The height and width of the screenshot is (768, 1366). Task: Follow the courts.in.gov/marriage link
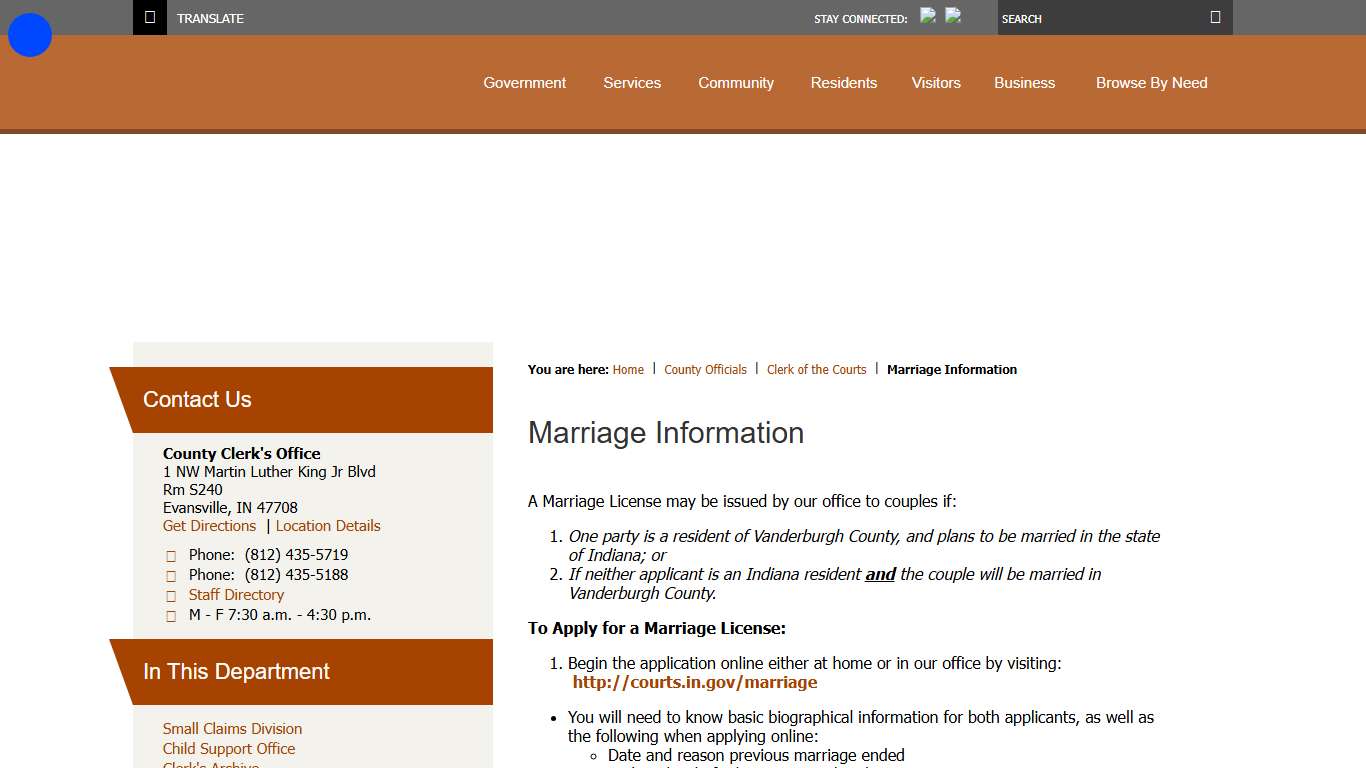point(695,682)
